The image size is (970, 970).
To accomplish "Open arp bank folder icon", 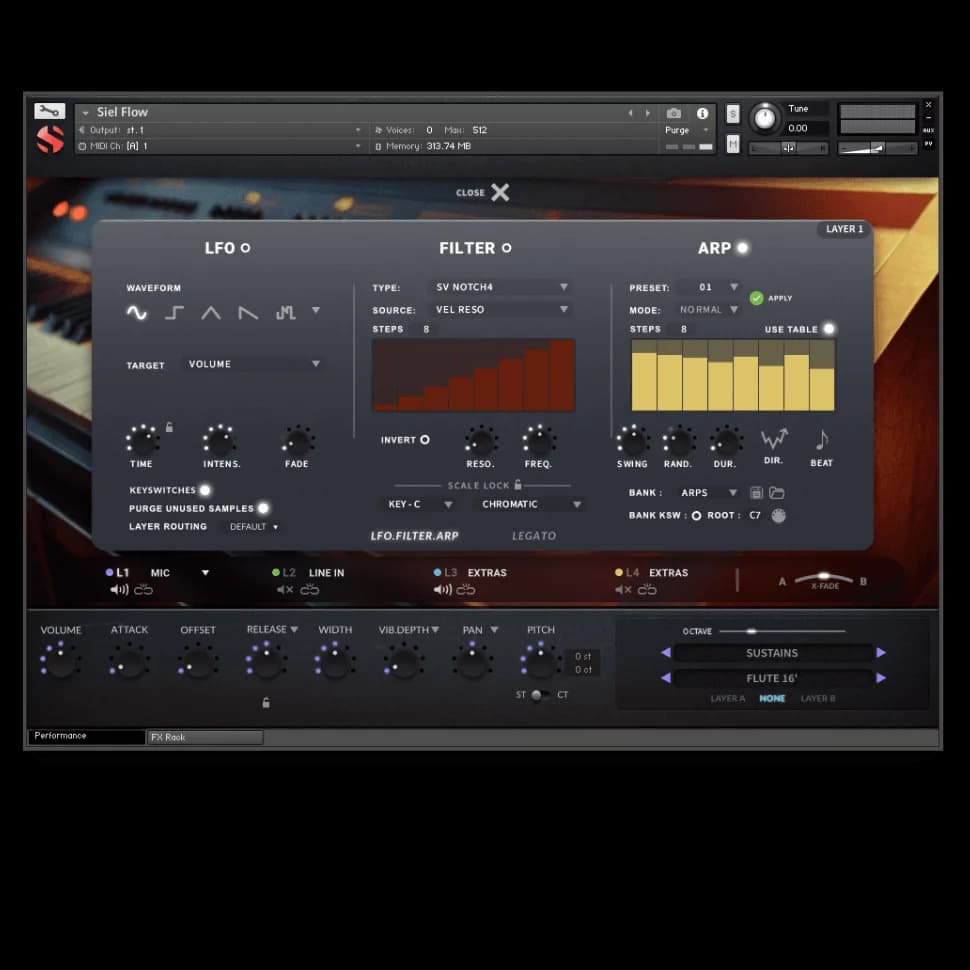I will pyautogui.click(x=776, y=493).
